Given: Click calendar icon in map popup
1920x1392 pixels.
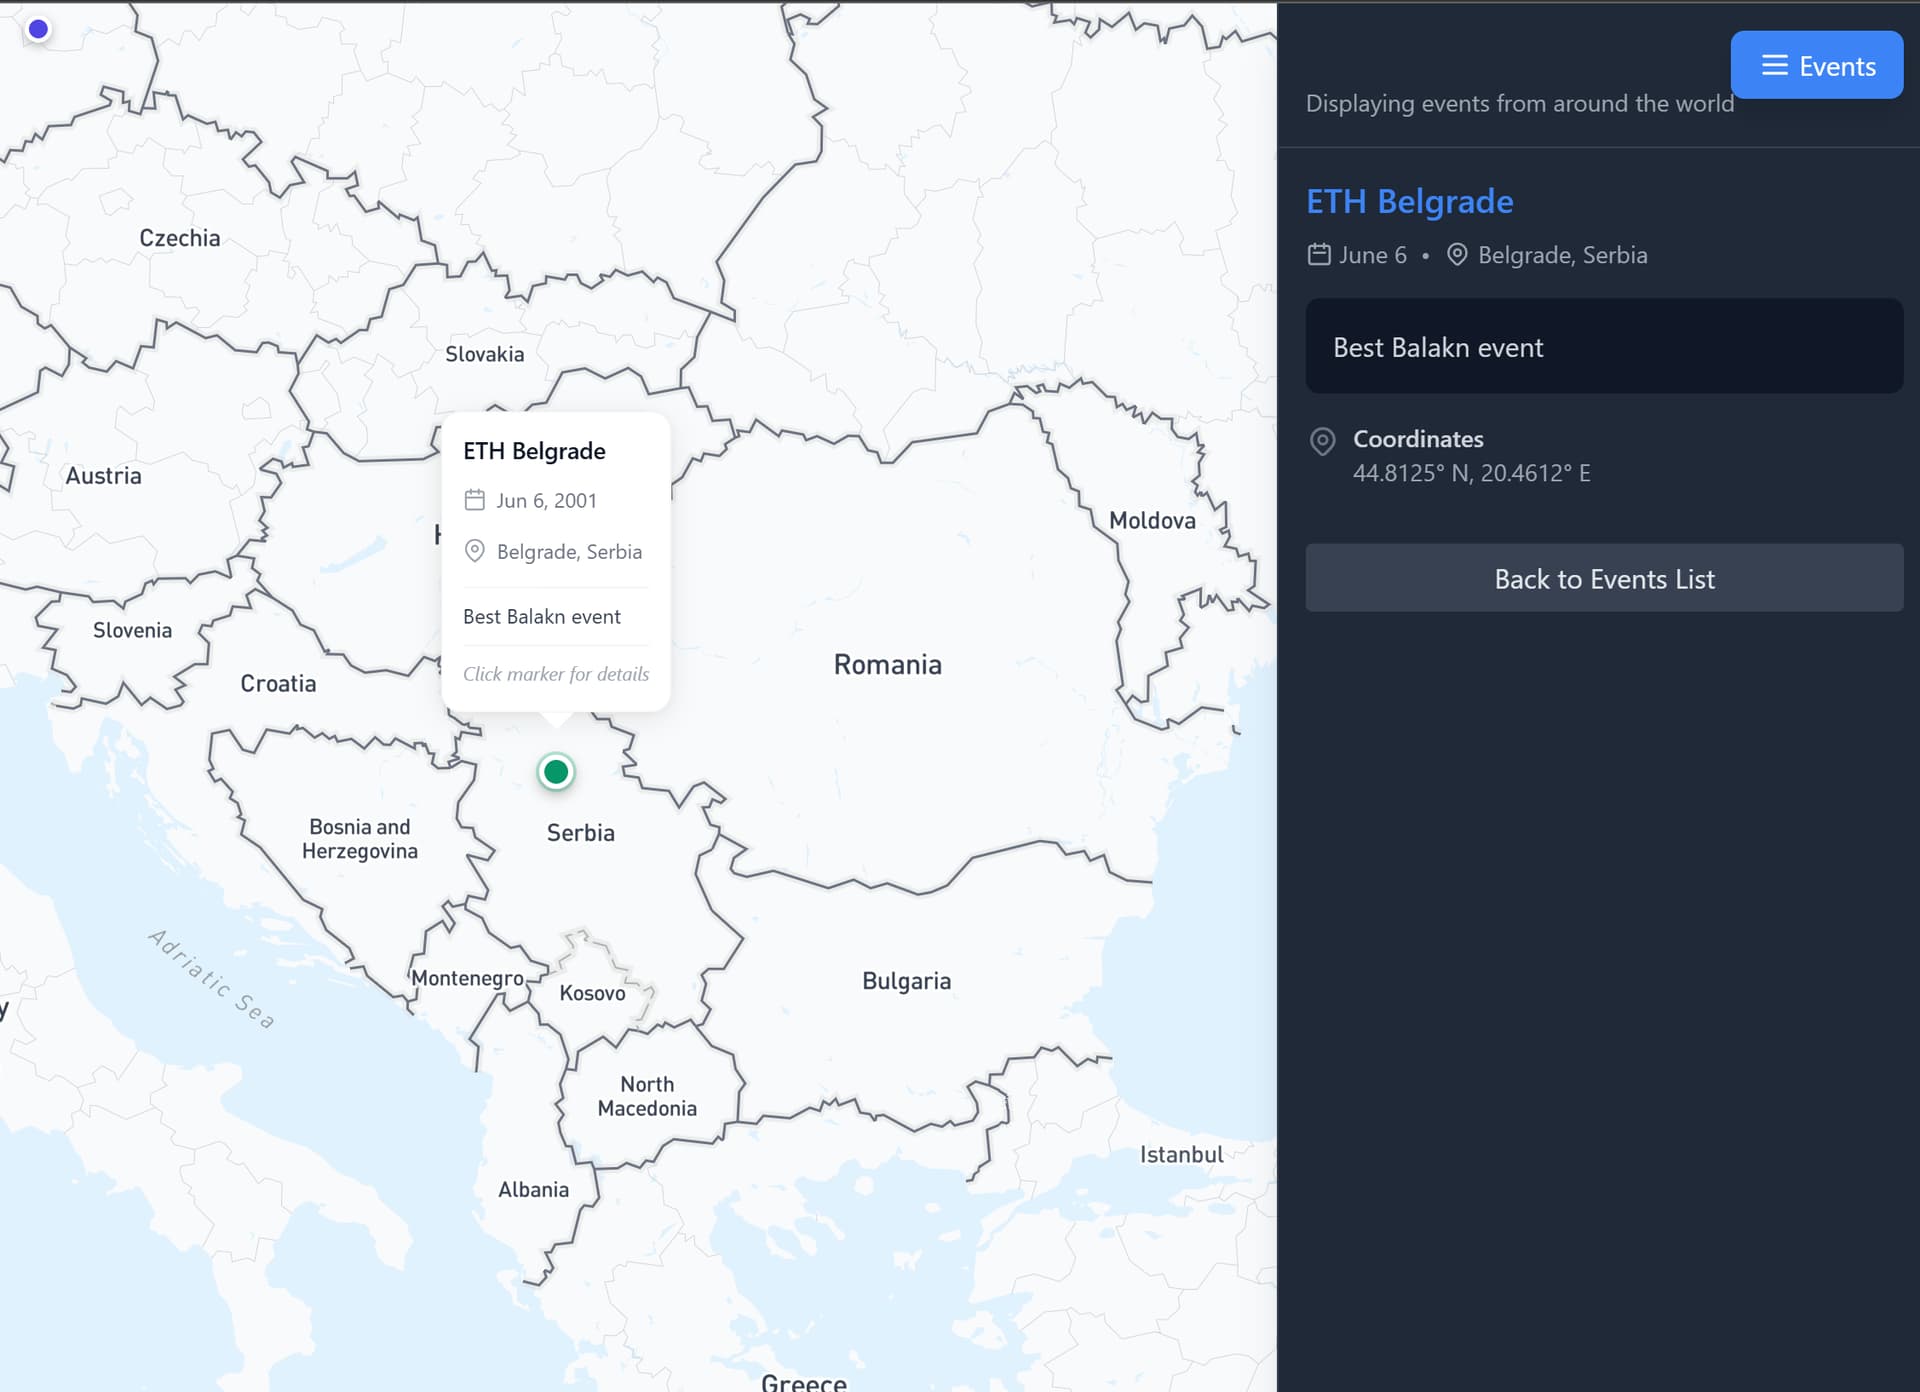Looking at the screenshot, I should [475, 500].
